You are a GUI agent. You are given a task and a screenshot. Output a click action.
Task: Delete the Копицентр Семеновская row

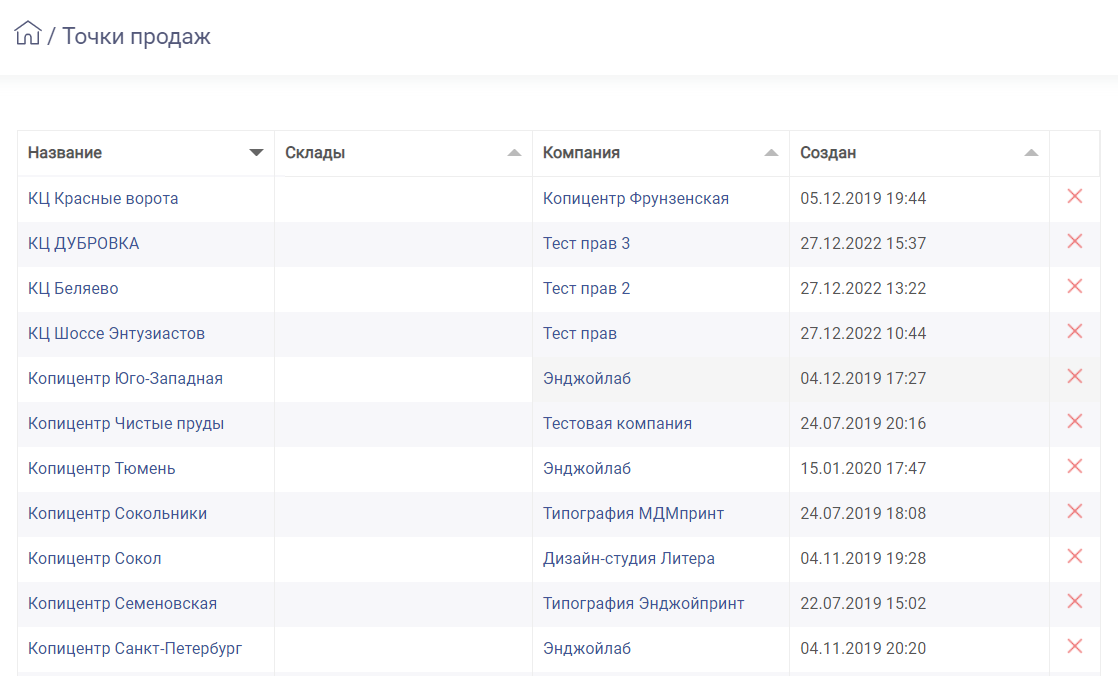(x=1075, y=600)
